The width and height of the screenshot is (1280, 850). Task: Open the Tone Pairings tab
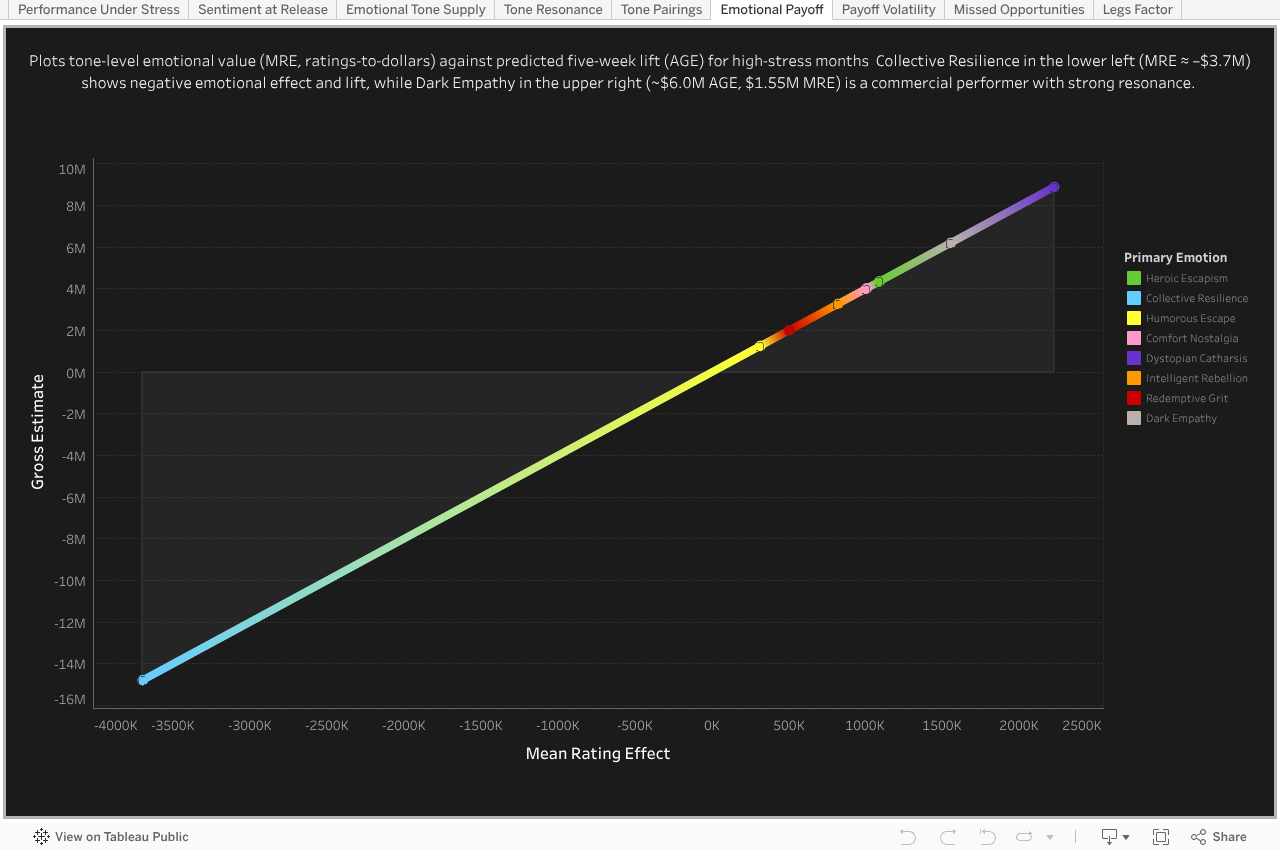(662, 10)
